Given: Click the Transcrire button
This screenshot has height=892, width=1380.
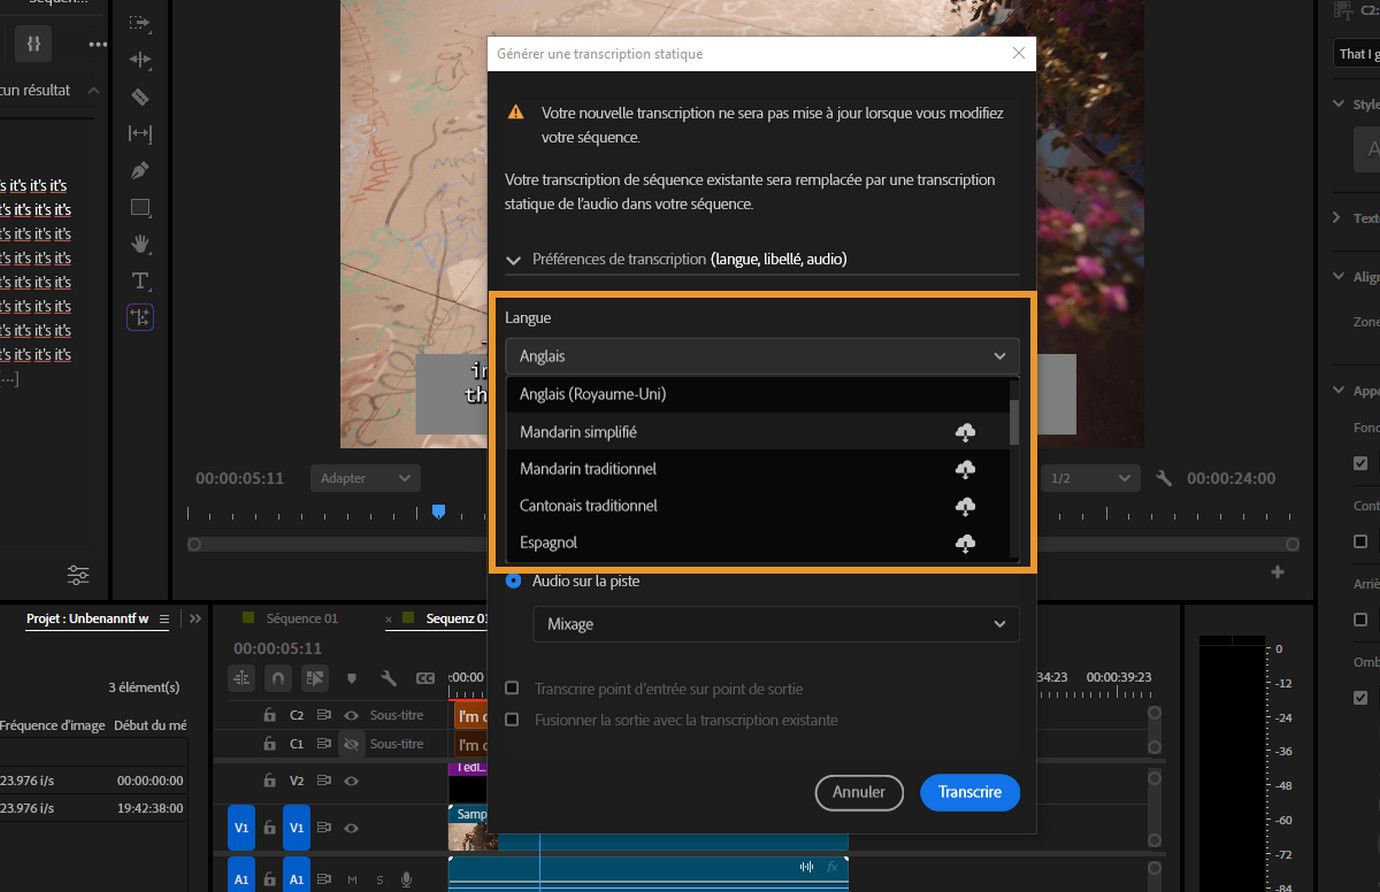Looking at the screenshot, I should tap(969, 792).
